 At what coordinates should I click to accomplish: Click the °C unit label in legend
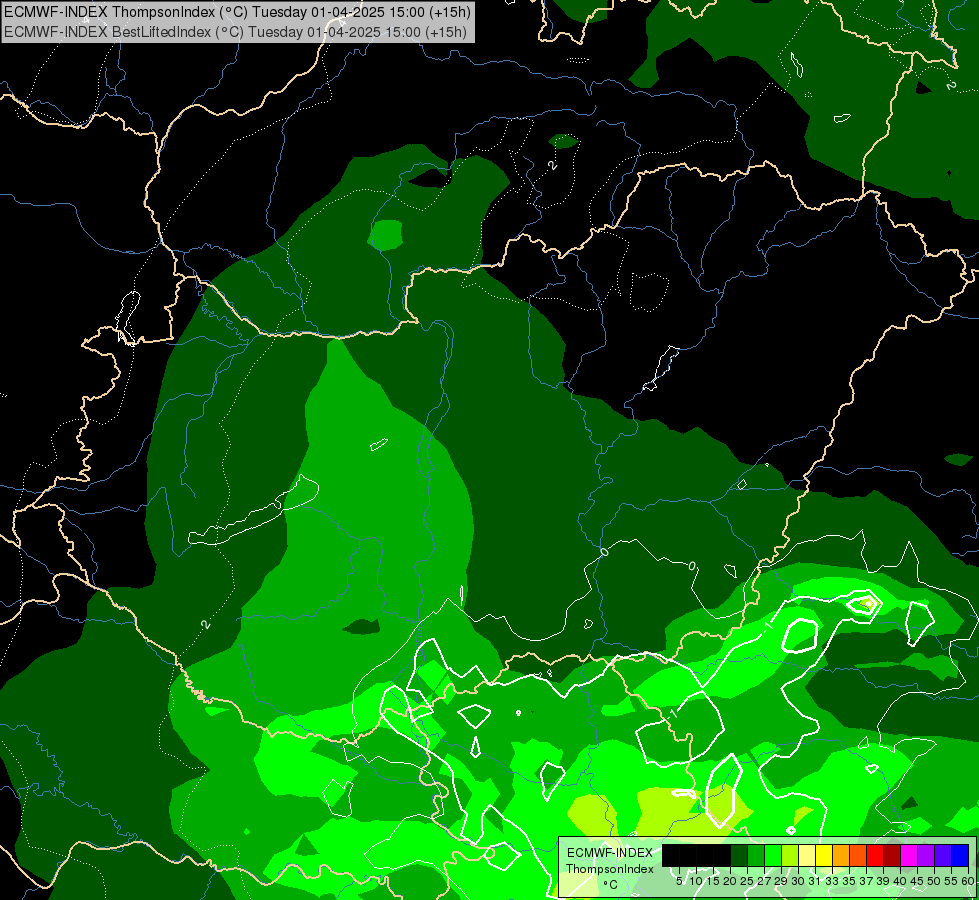pyautogui.click(x=611, y=884)
